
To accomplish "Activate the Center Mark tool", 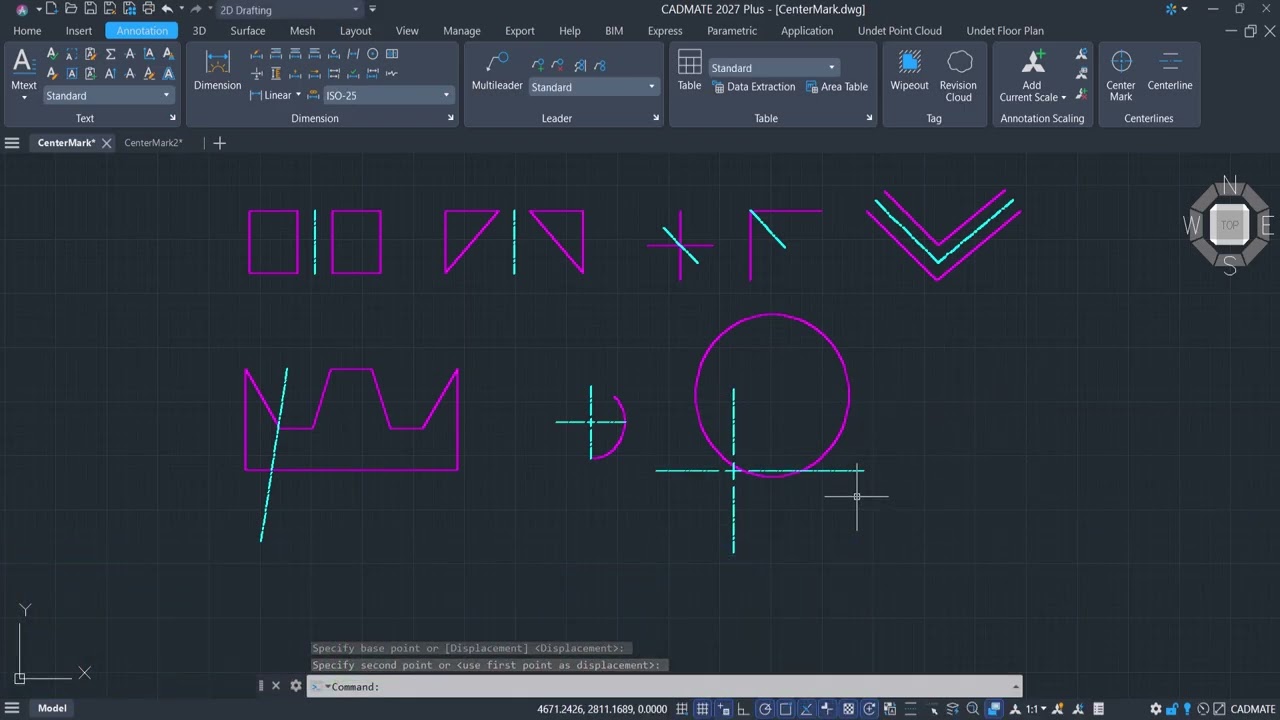I will point(1121,76).
